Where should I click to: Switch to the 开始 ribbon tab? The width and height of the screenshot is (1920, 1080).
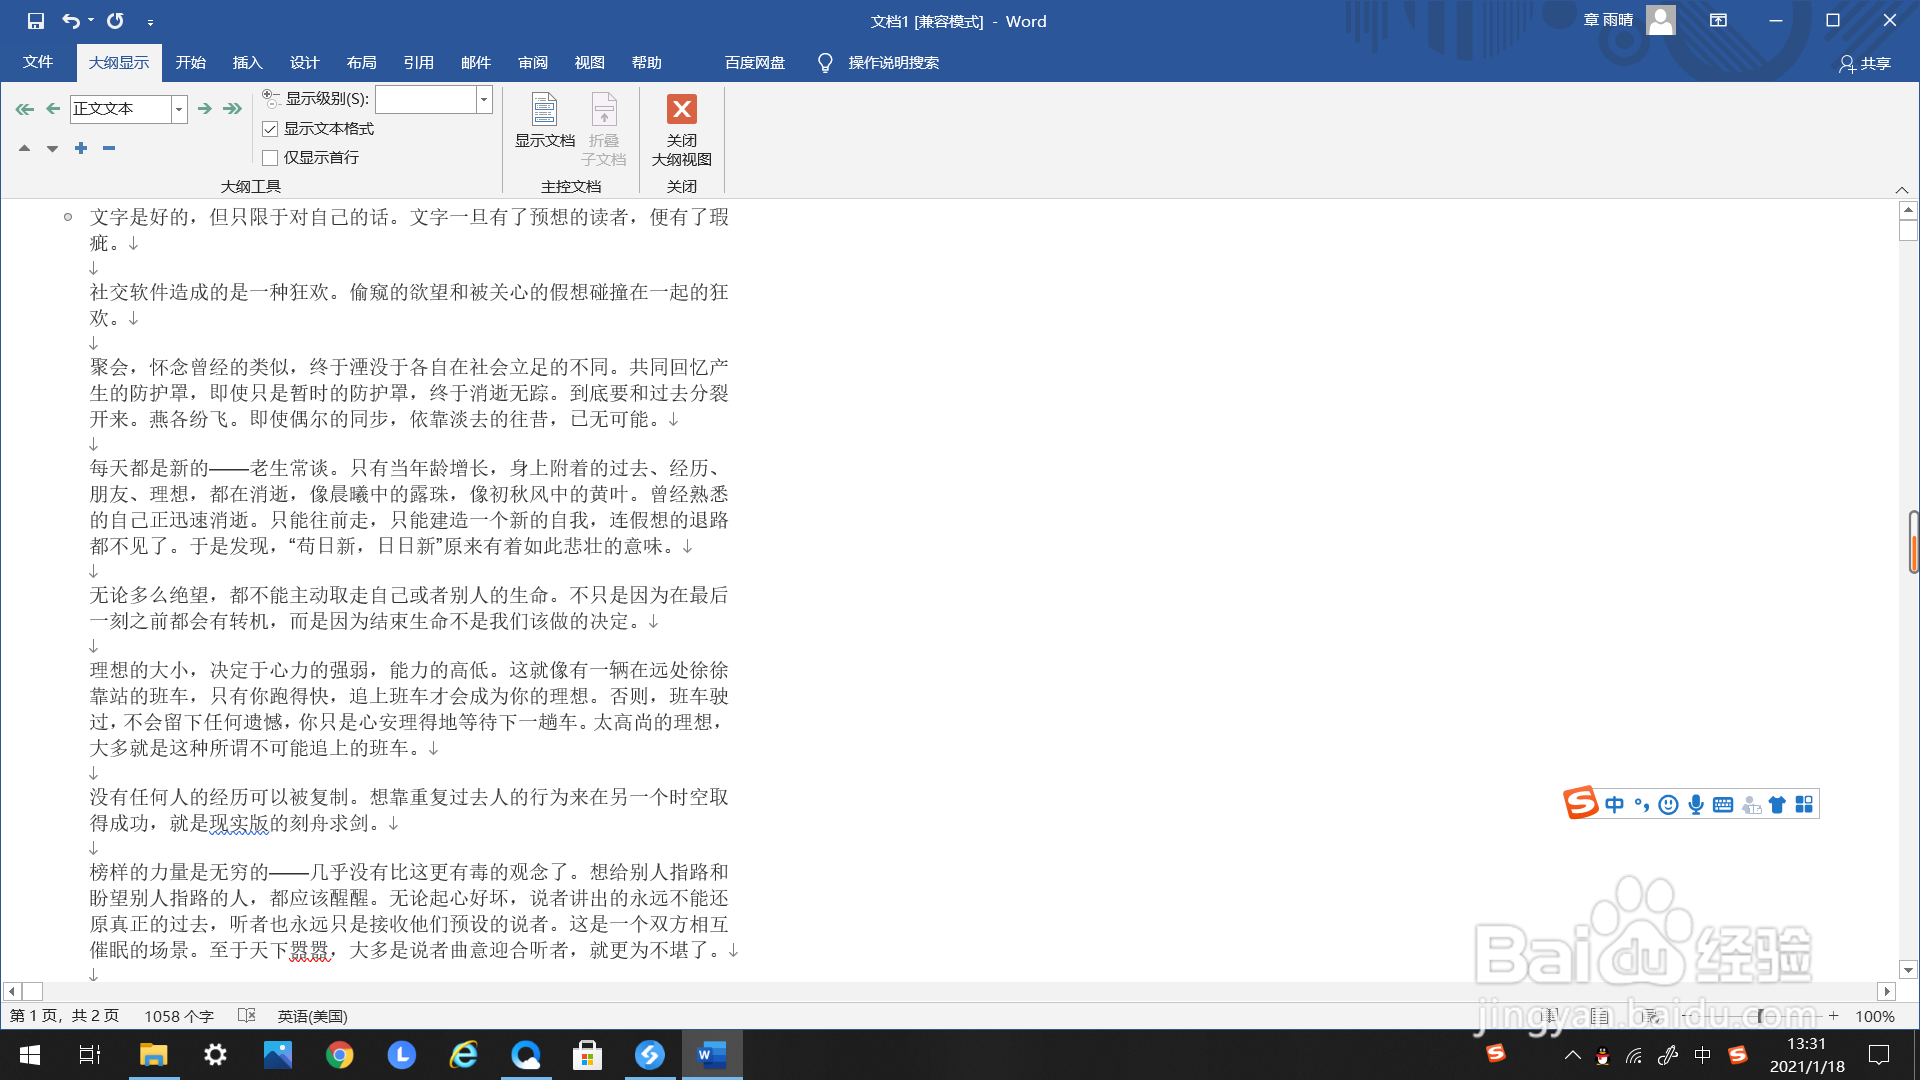tap(190, 63)
